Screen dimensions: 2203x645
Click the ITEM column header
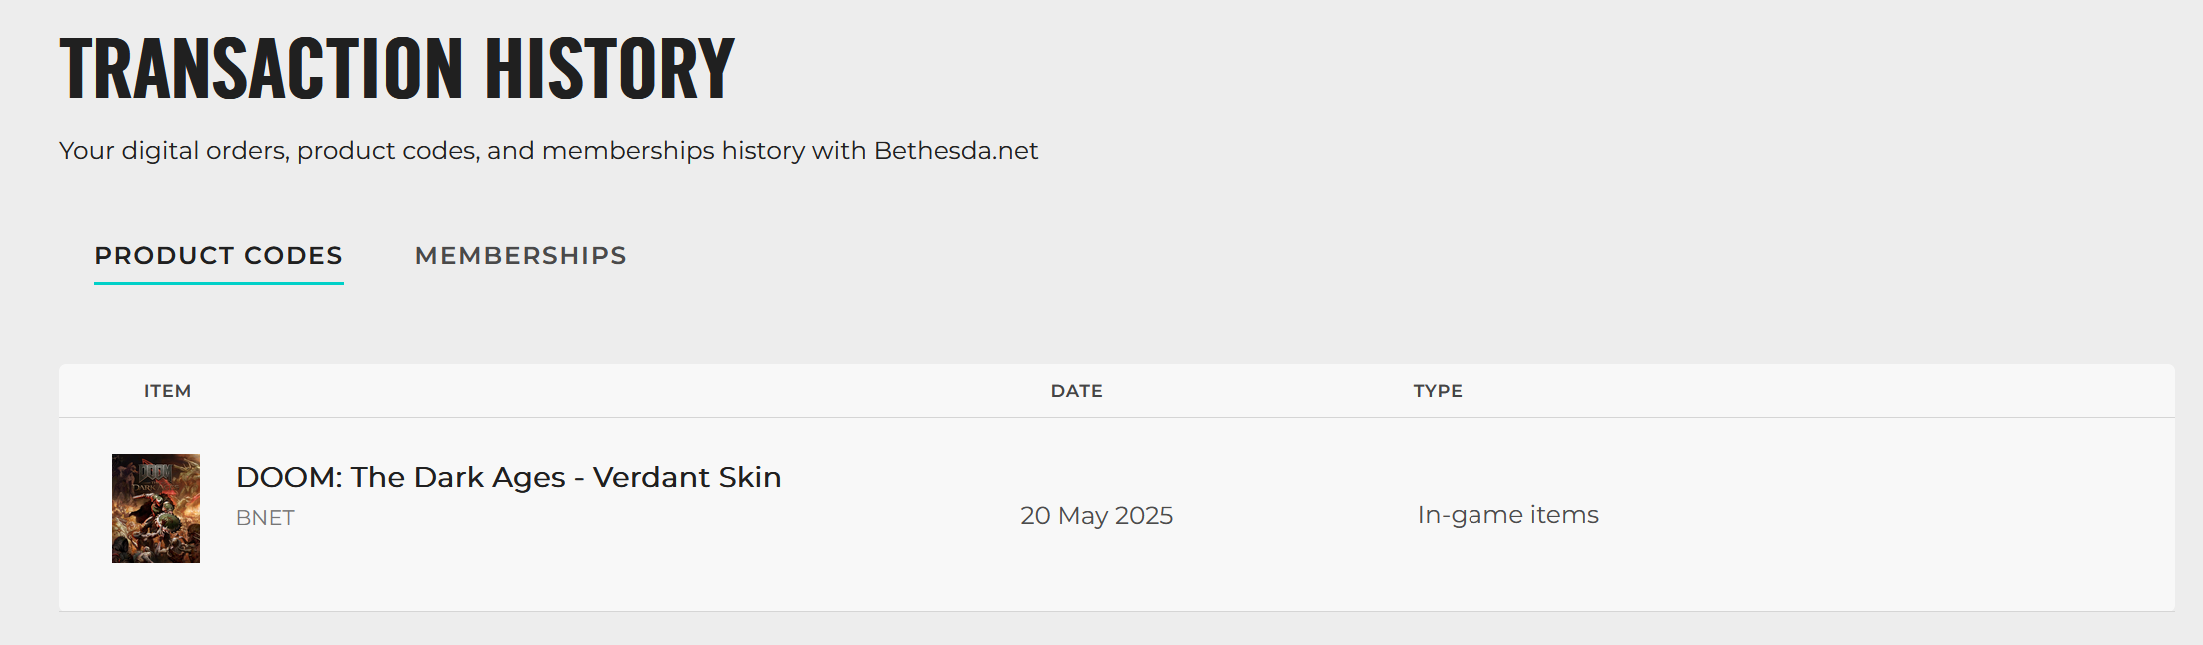point(167,391)
